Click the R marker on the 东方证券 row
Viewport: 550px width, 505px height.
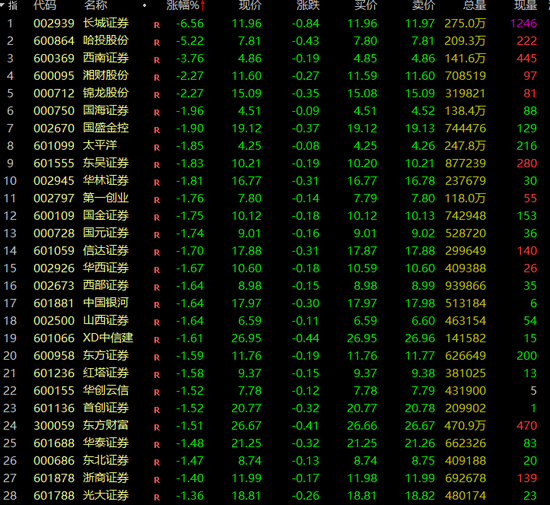tap(157, 358)
